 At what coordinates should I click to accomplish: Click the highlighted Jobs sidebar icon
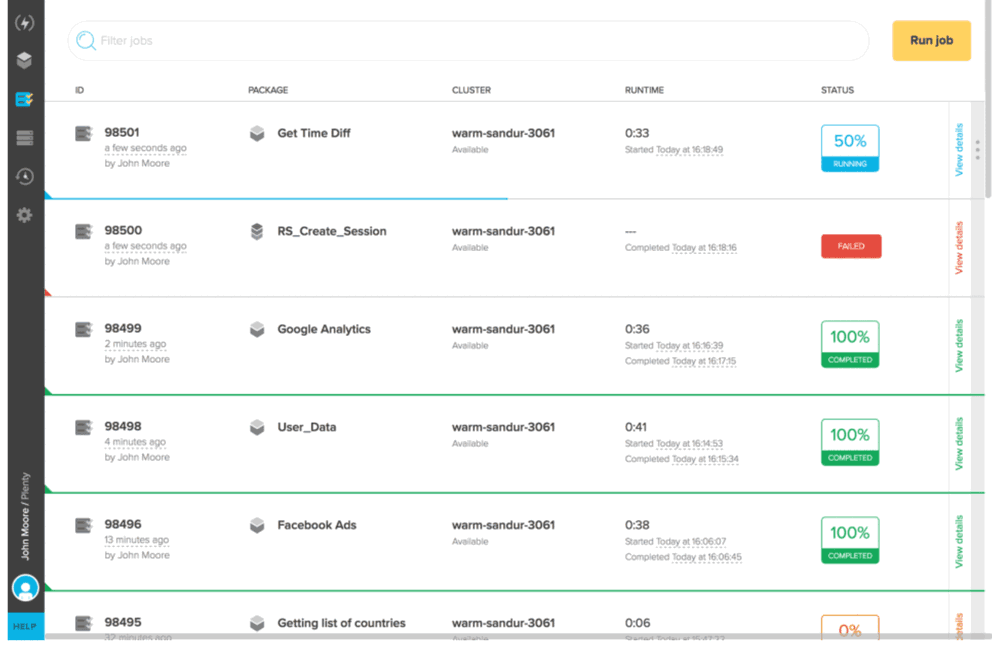point(24,98)
